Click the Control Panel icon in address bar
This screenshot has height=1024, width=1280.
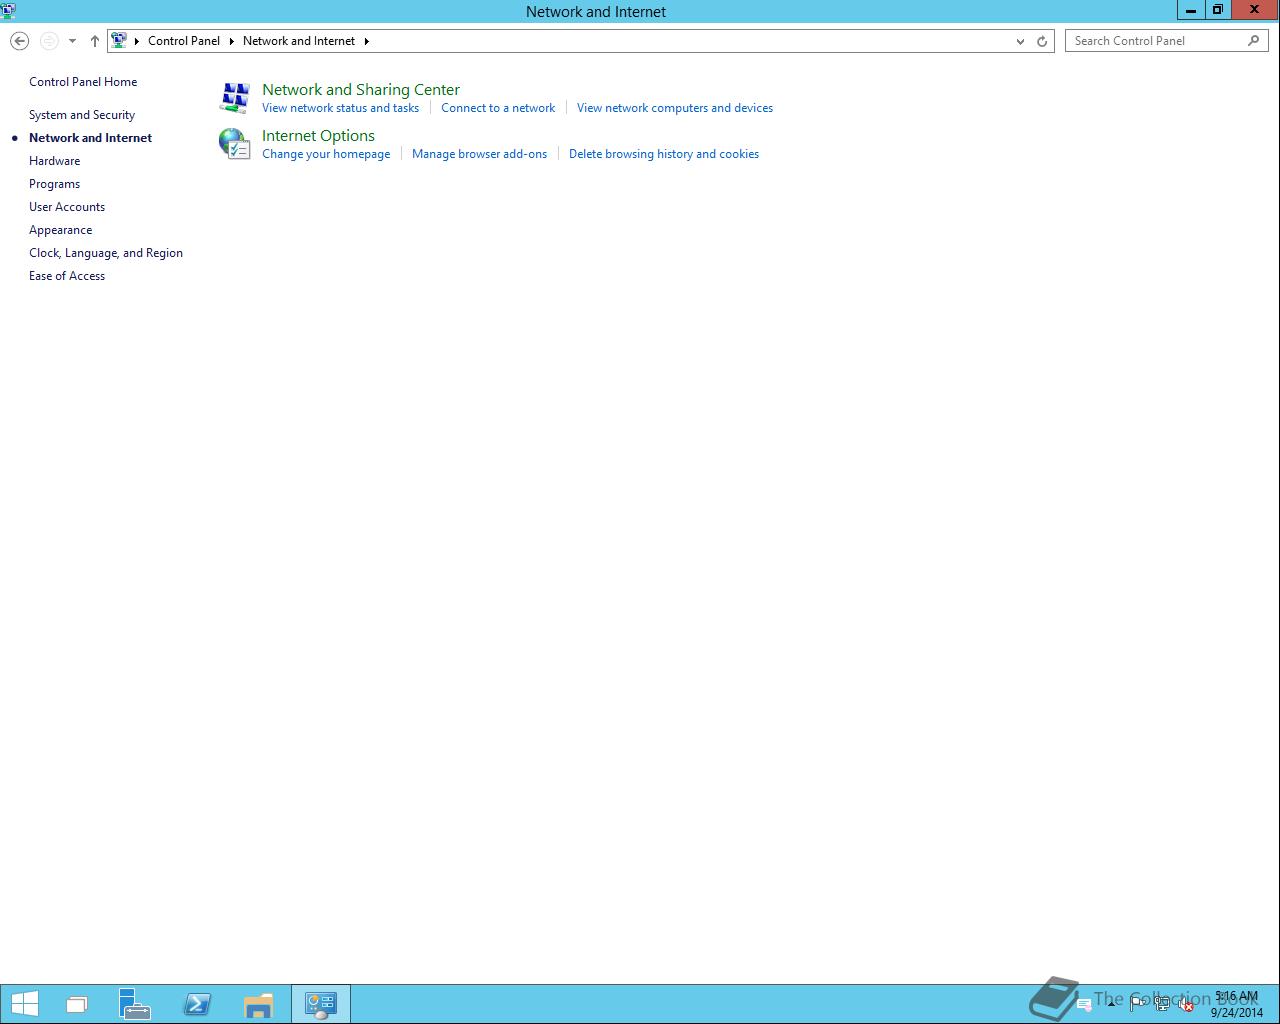[x=119, y=41]
